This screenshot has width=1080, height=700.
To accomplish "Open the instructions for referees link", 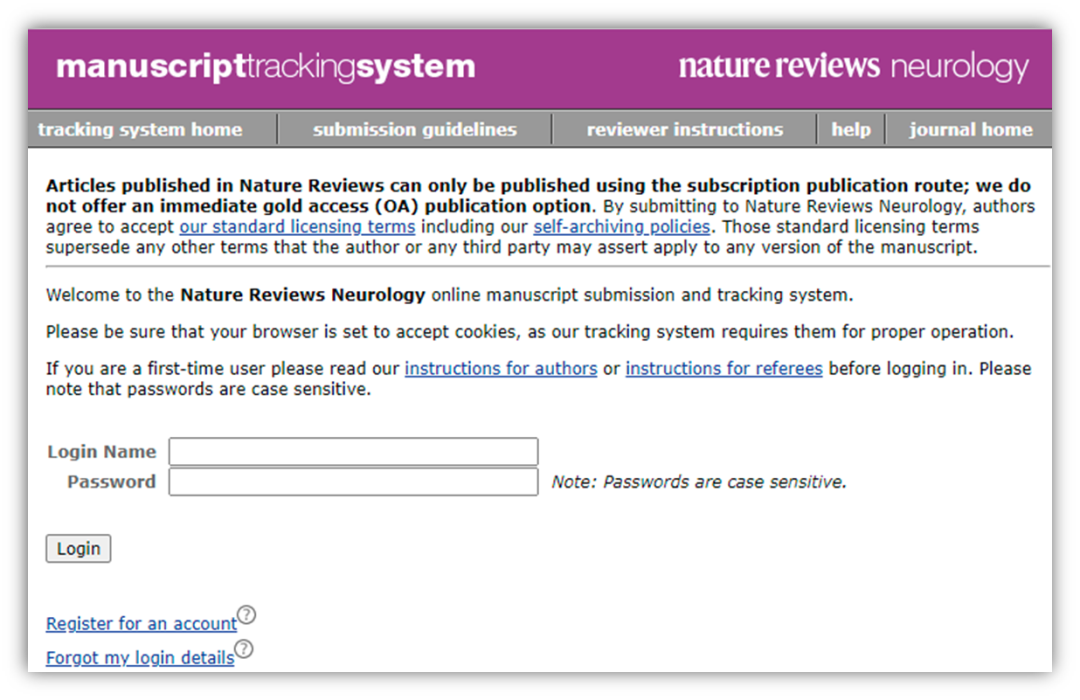I will (x=724, y=369).
